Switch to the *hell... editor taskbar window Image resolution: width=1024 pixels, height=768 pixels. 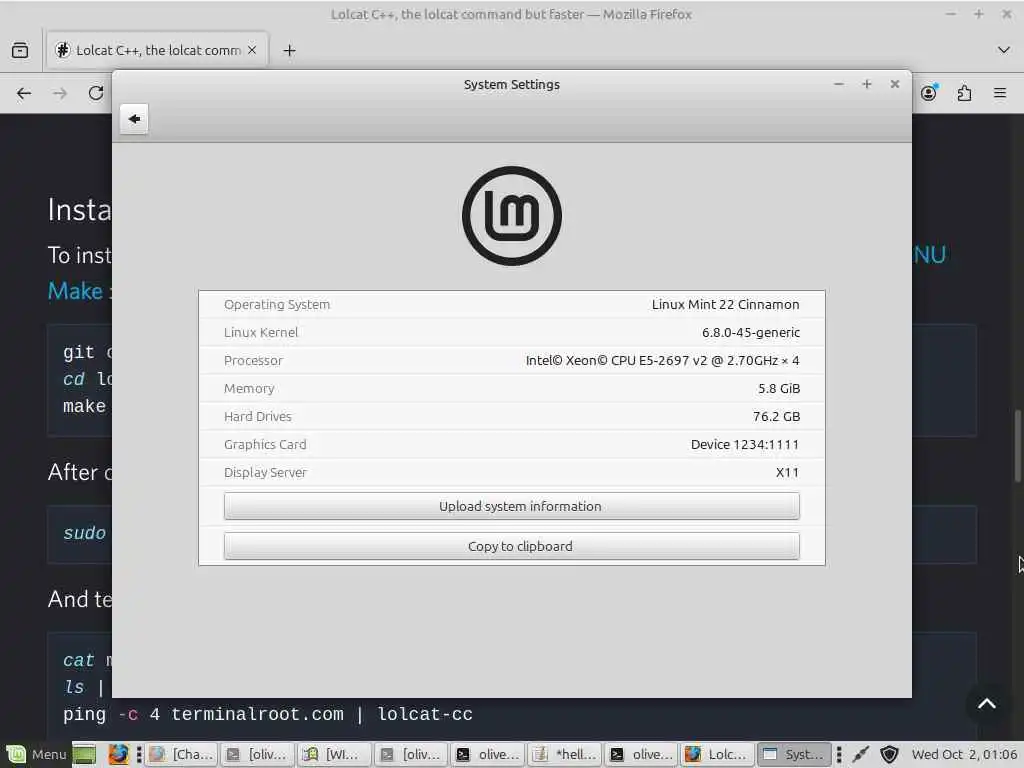[x=566, y=754]
